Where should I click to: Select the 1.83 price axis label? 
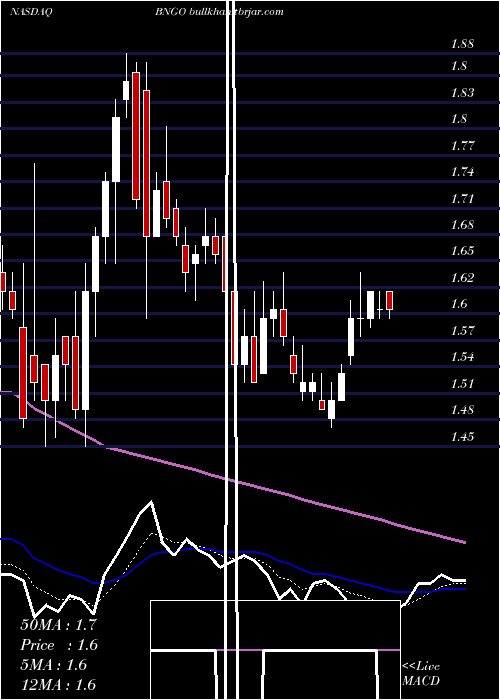point(462,93)
